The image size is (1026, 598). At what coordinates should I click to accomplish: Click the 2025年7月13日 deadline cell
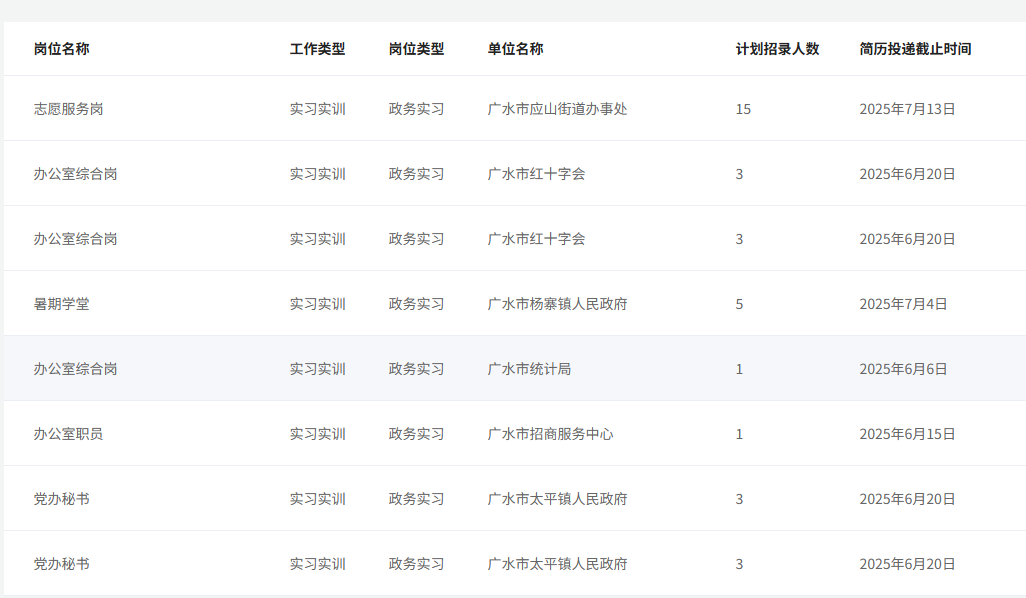908,109
